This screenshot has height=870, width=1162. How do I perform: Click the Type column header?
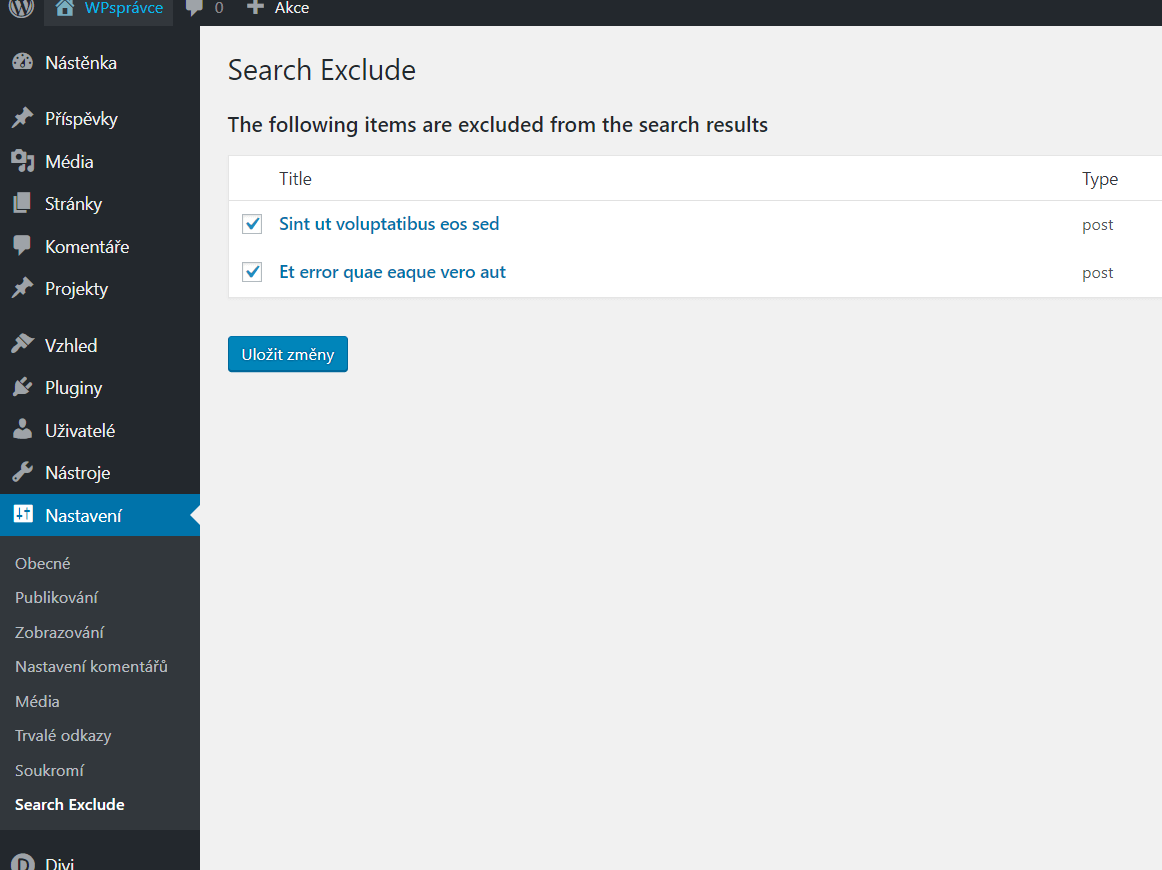point(1100,179)
